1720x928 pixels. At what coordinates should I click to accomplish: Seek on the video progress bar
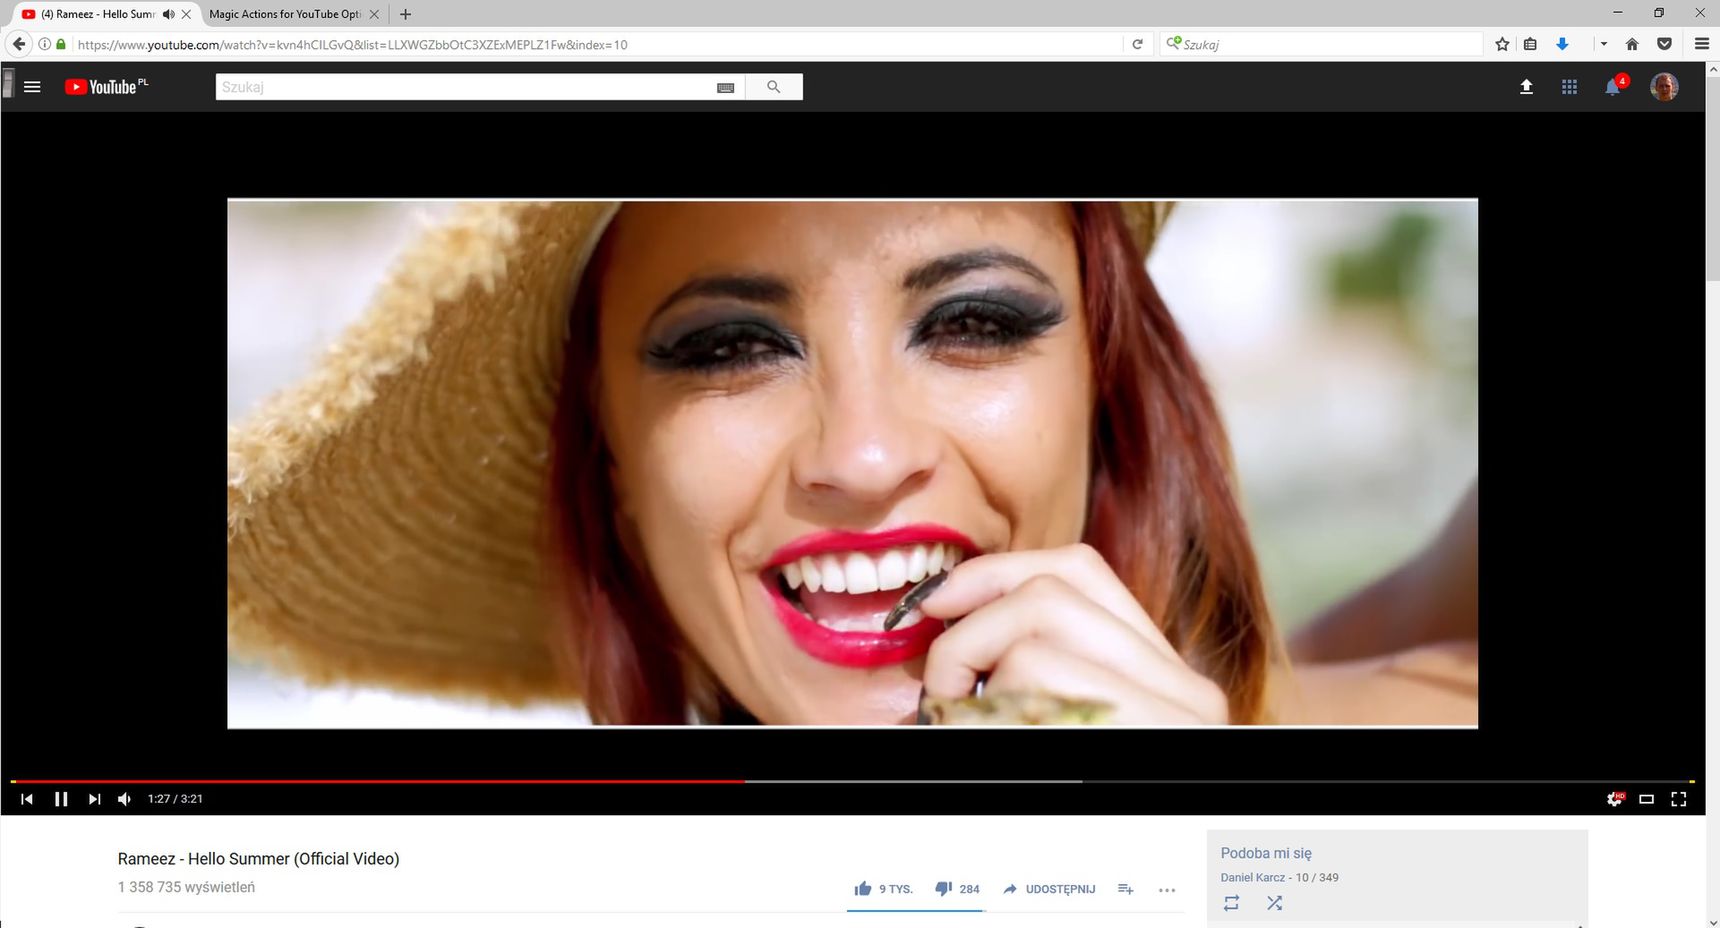point(852,781)
